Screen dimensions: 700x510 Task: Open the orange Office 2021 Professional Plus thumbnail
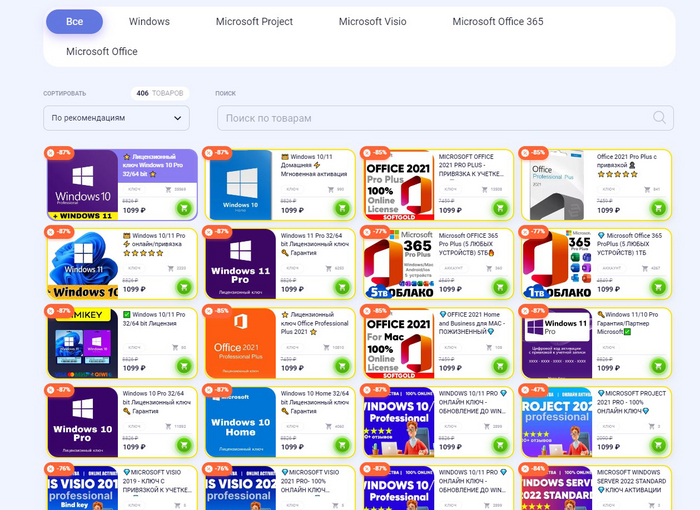click(x=241, y=343)
